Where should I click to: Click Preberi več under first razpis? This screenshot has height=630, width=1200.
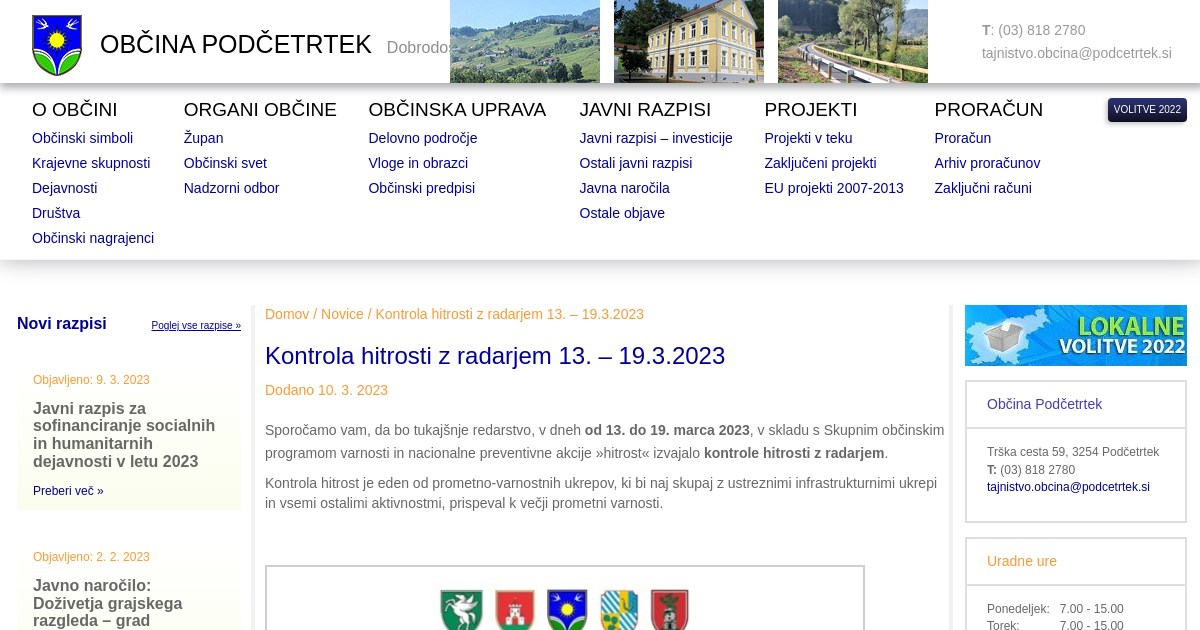click(x=68, y=491)
